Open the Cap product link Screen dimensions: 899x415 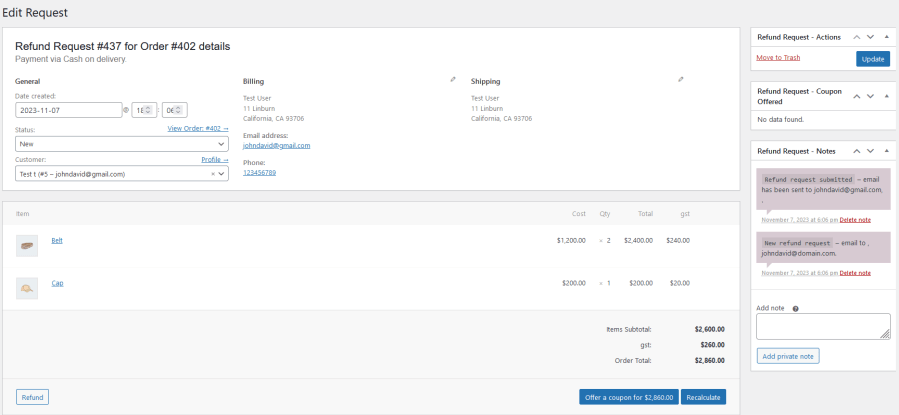57,283
